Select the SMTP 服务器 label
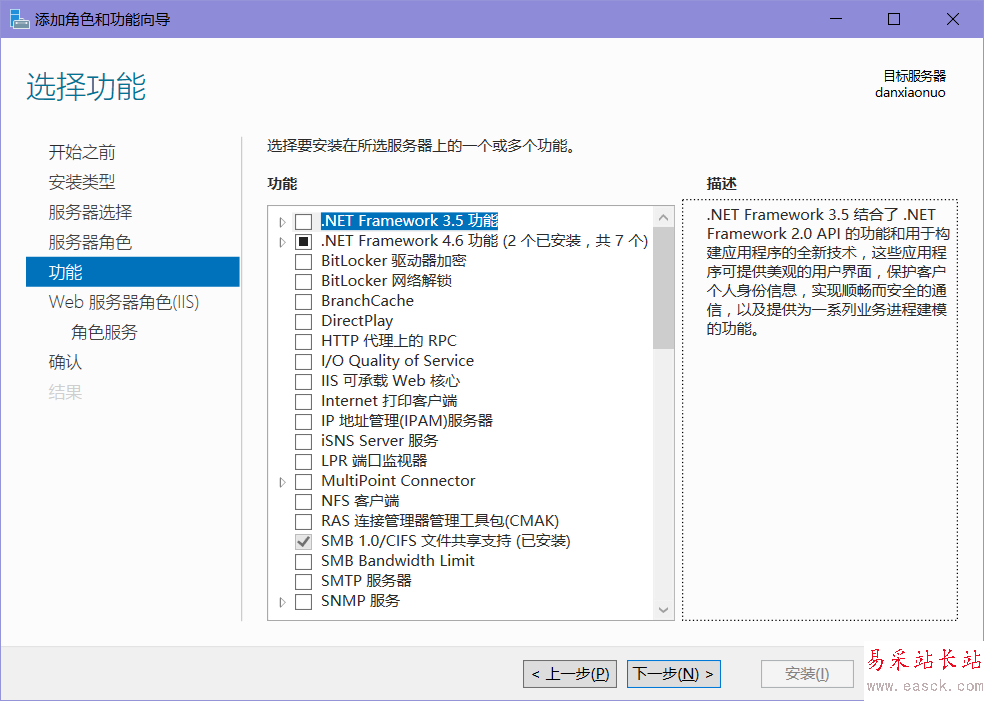 pyautogui.click(x=366, y=581)
